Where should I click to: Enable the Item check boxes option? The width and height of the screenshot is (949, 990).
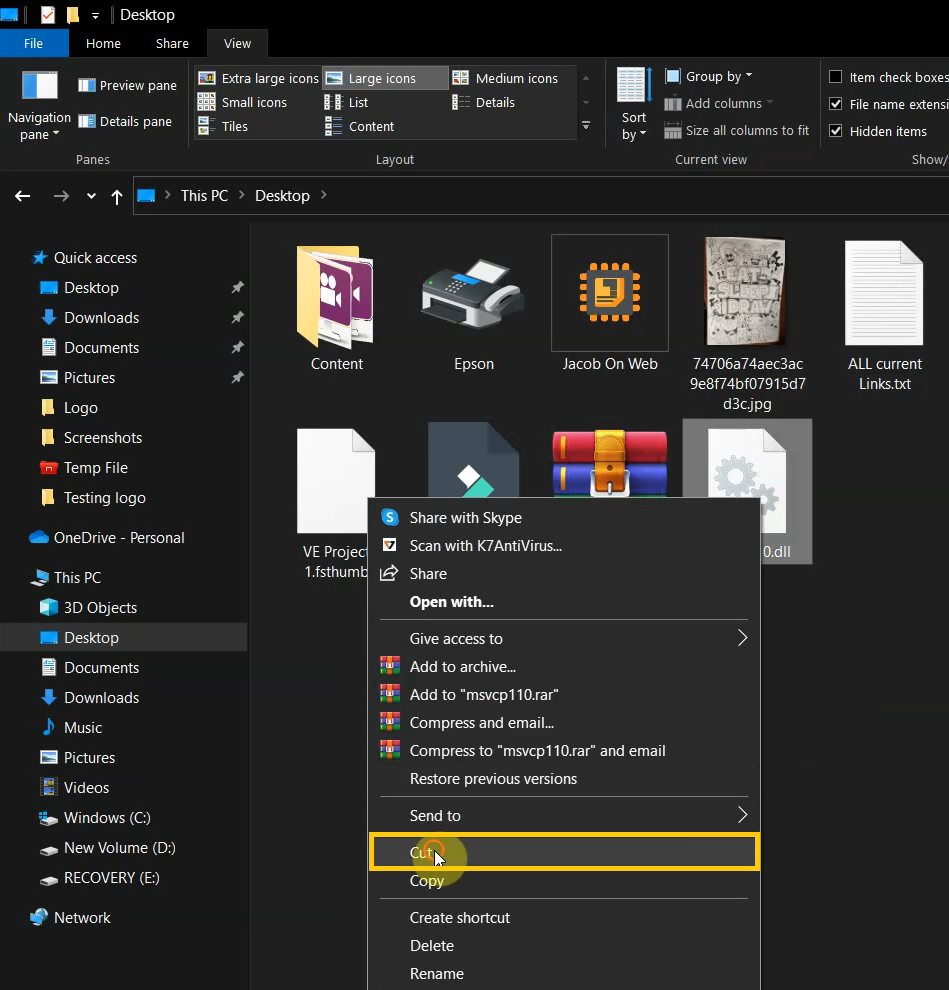point(836,76)
